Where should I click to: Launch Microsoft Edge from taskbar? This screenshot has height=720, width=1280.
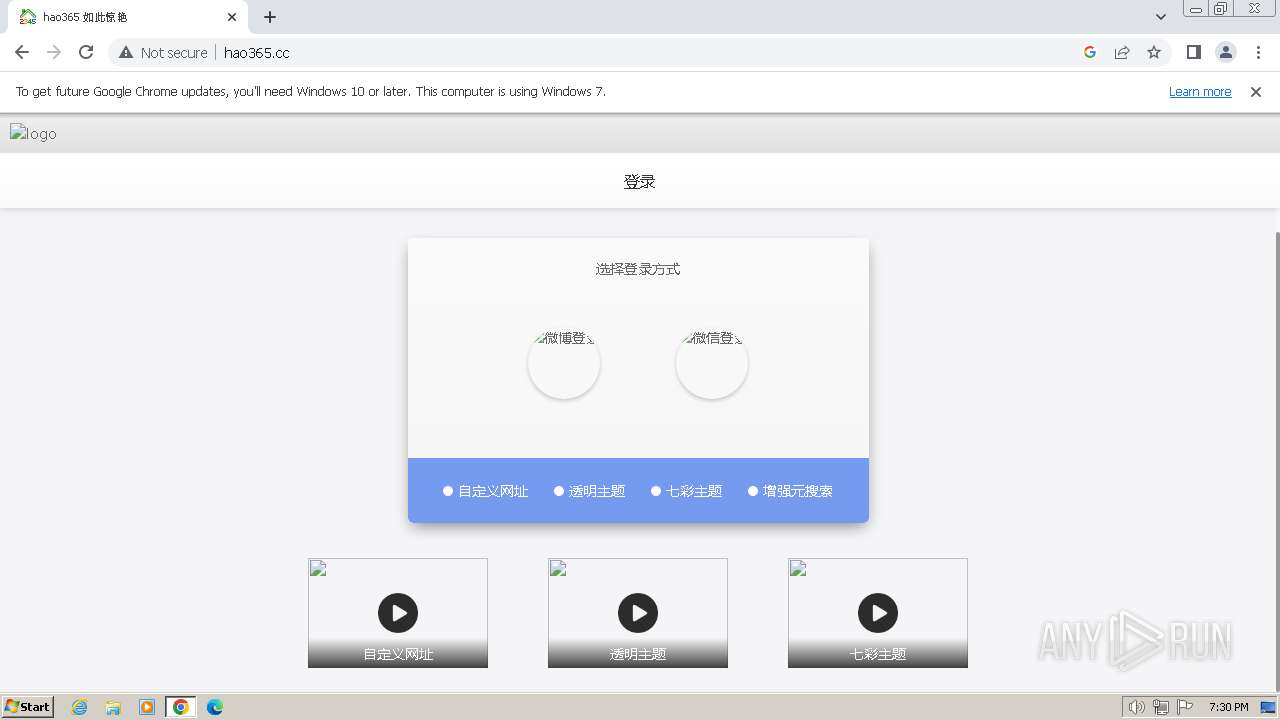pyautogui.click(x=215, y=707)
